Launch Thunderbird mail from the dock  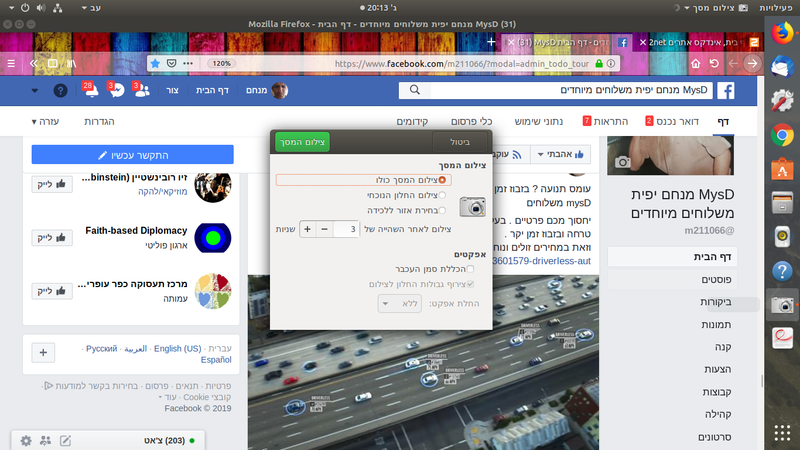[782, 67]
